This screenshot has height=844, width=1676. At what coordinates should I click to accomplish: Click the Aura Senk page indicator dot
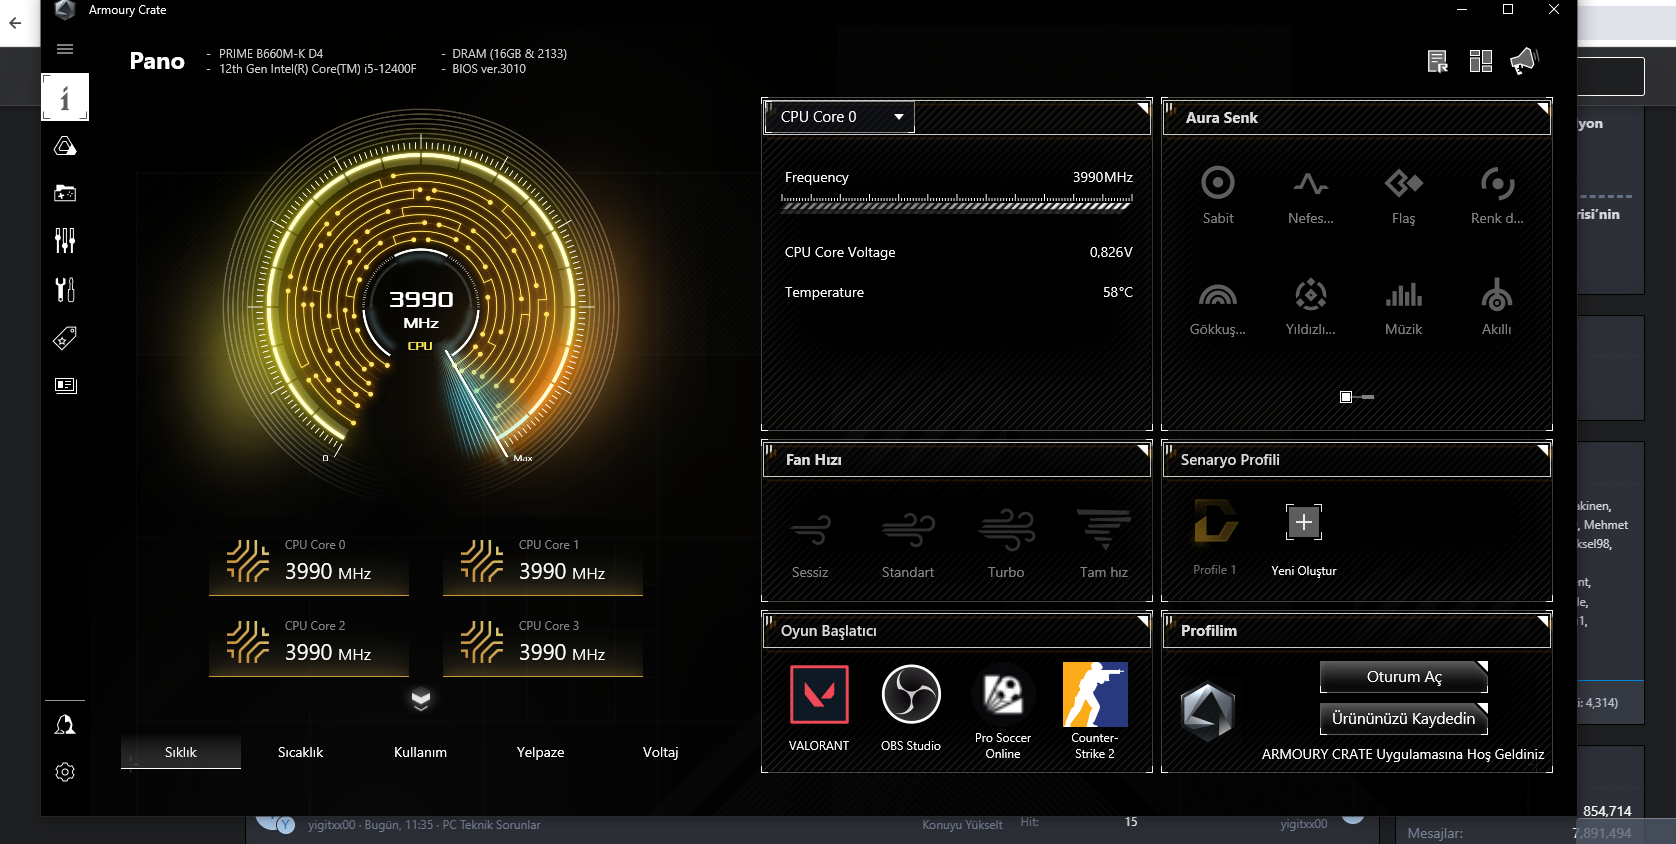(1346, 397)
